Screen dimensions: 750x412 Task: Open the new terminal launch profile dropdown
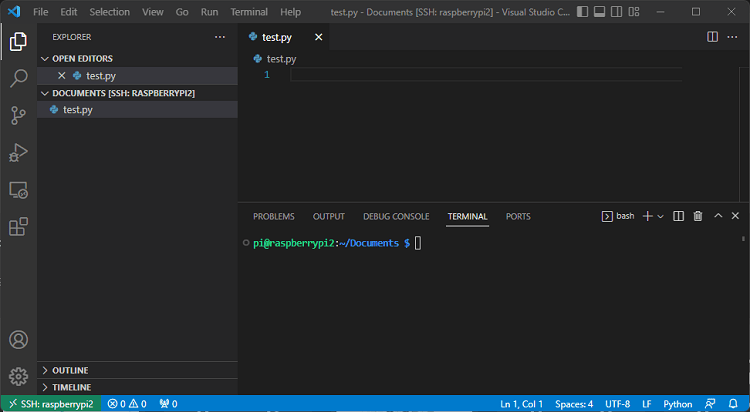pyautogui.click(x=661, y=216)
